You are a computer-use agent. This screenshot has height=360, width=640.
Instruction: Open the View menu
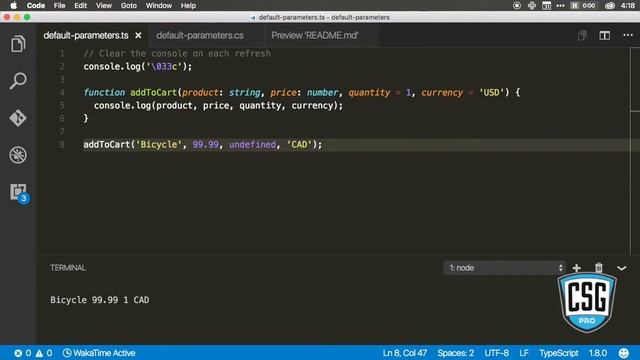pyautogui.click(x=104, y=5)
